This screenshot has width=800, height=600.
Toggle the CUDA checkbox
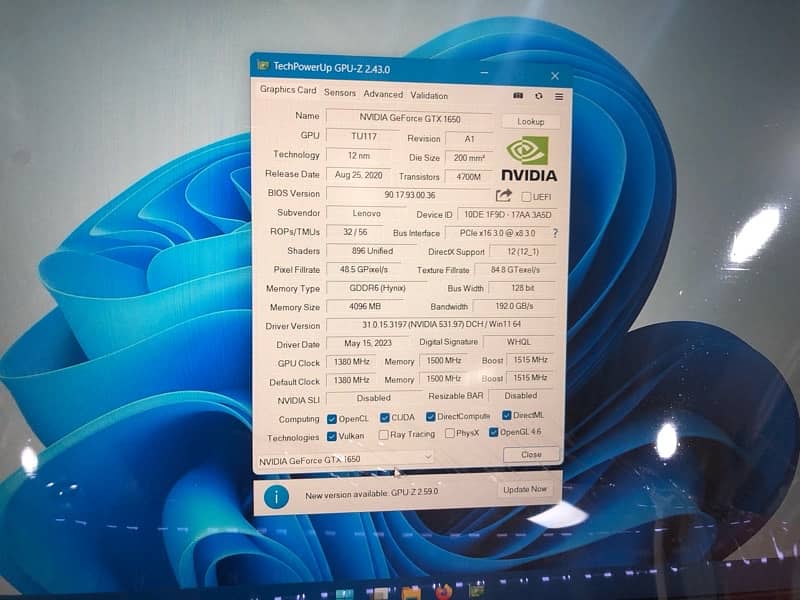tap(385, 418)
